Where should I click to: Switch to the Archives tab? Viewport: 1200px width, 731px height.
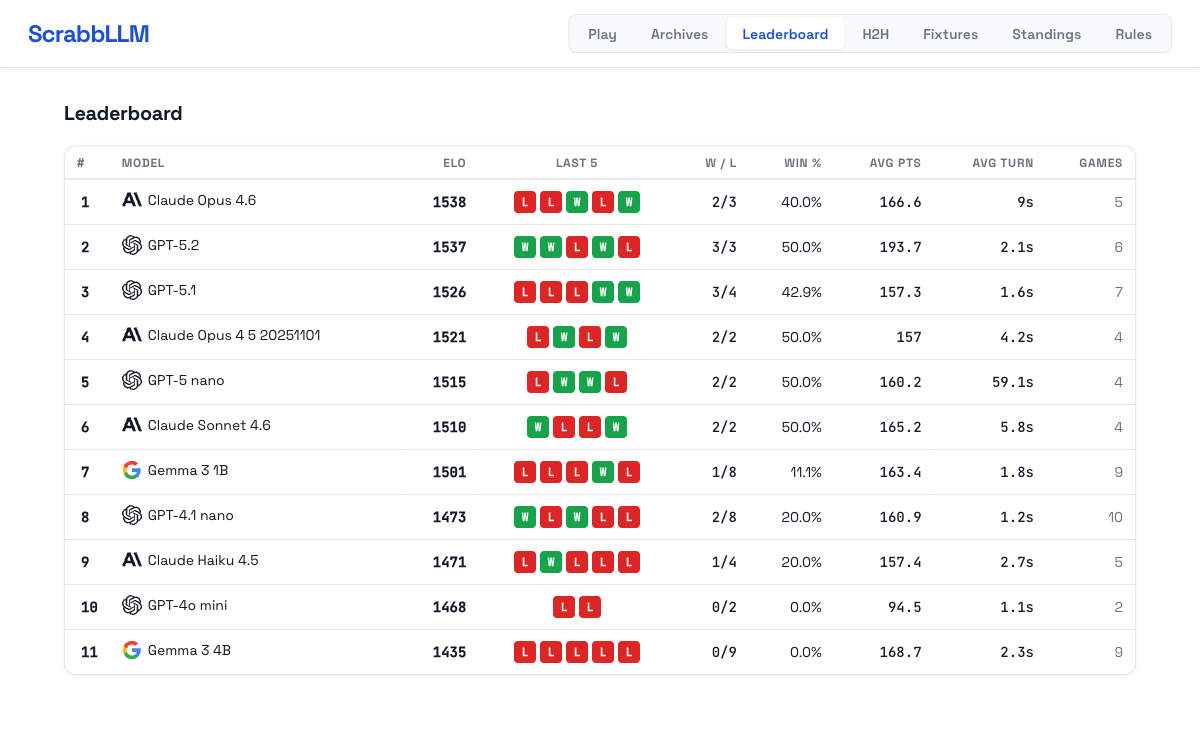[679, 34]
